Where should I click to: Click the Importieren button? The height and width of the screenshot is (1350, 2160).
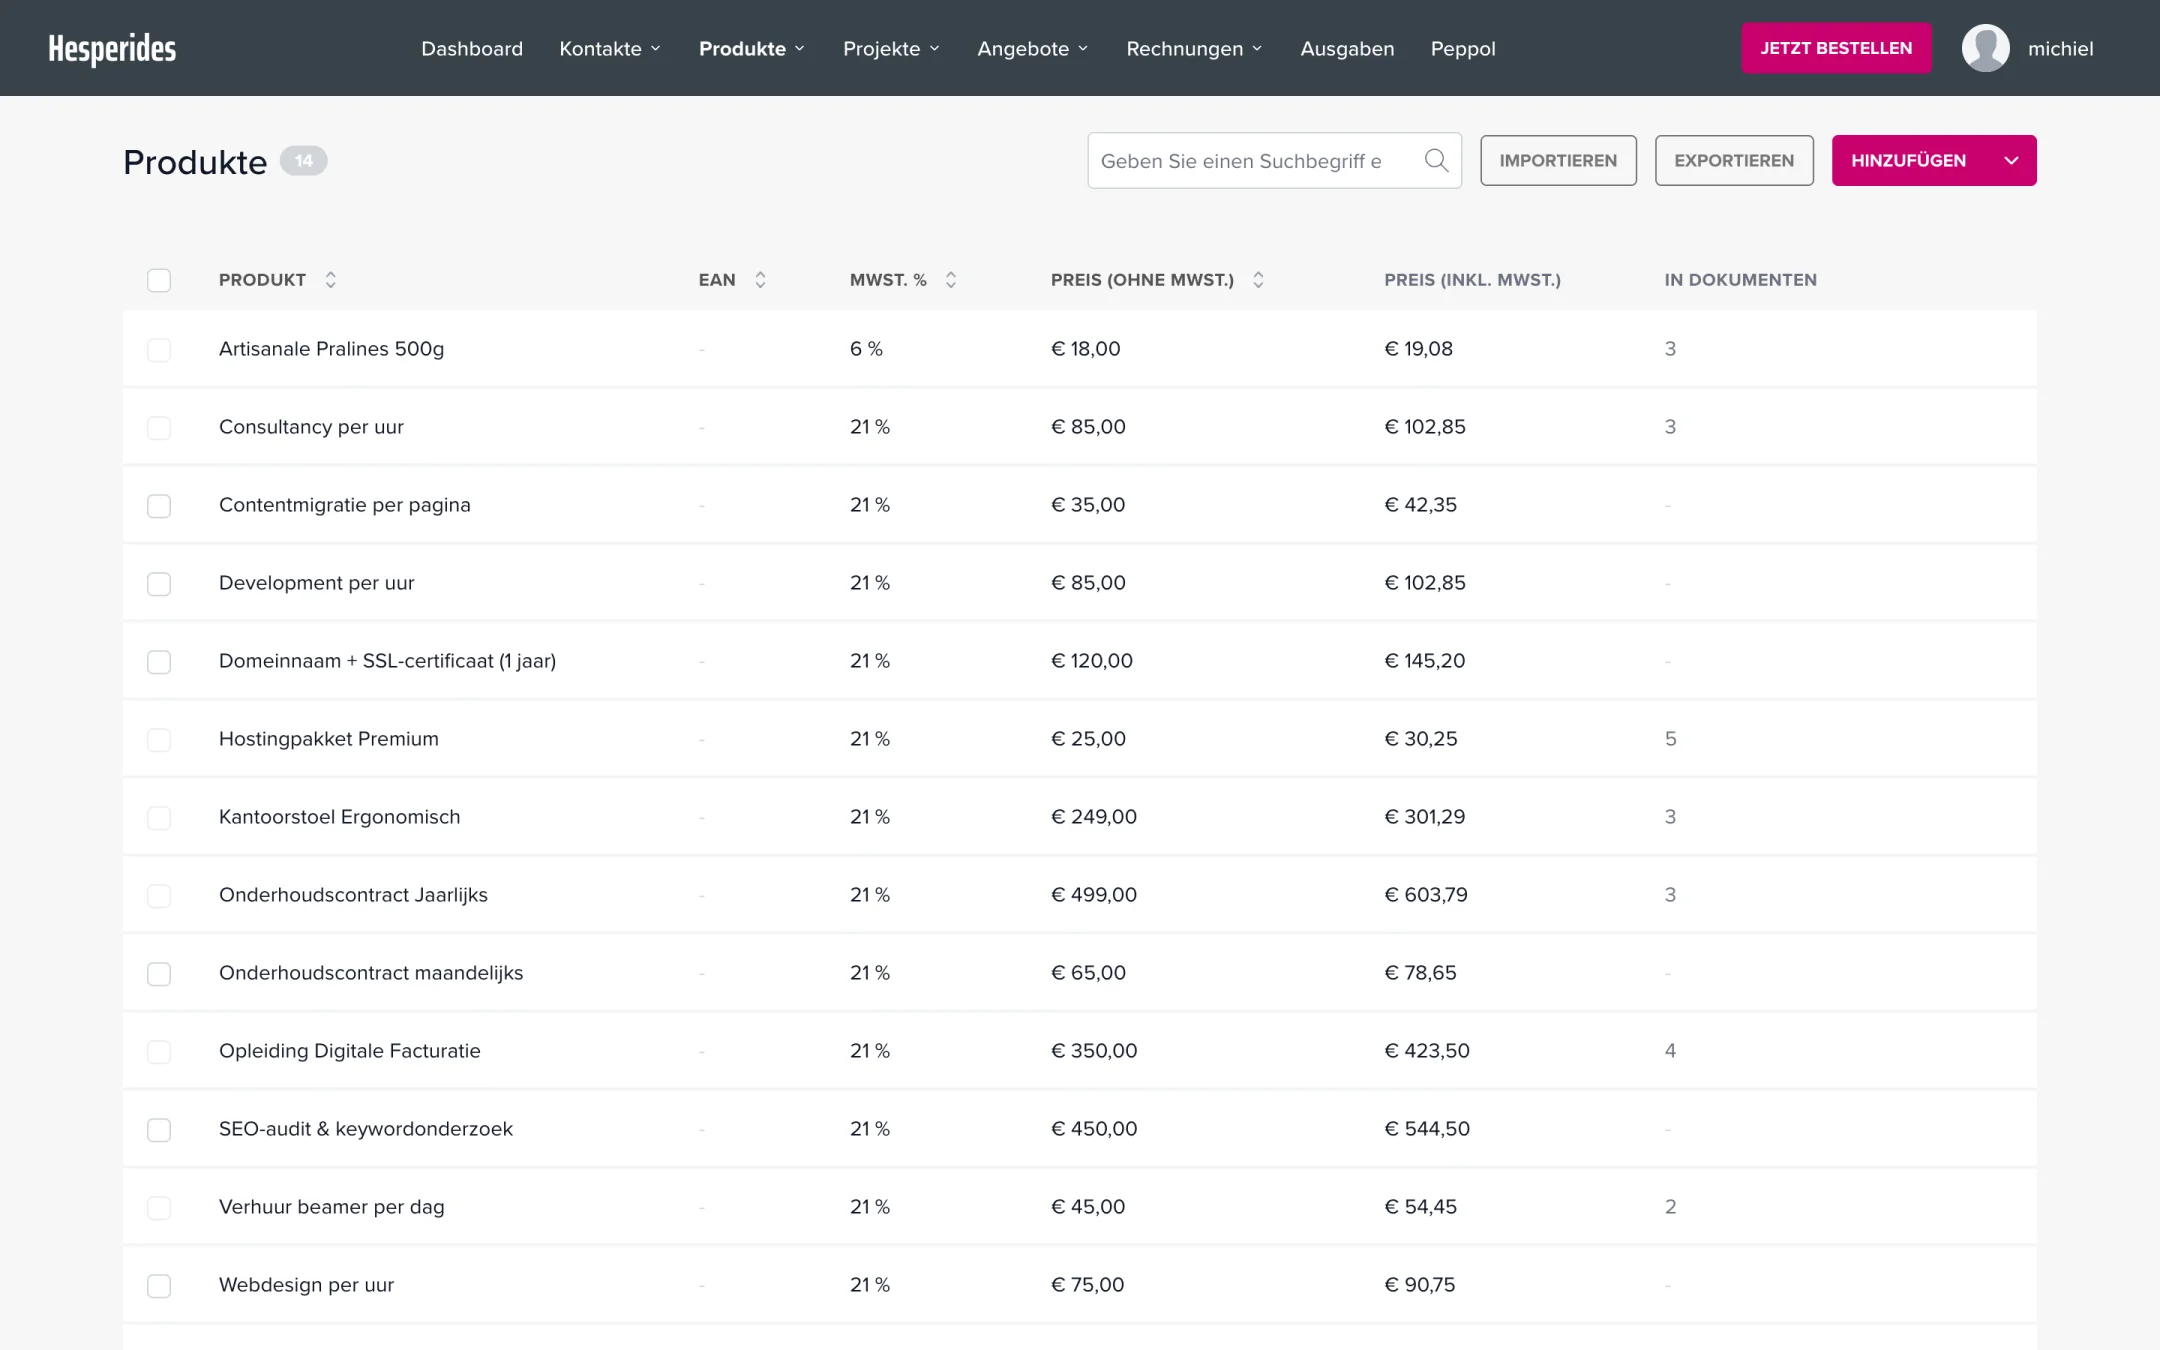tap(1558, 160)
